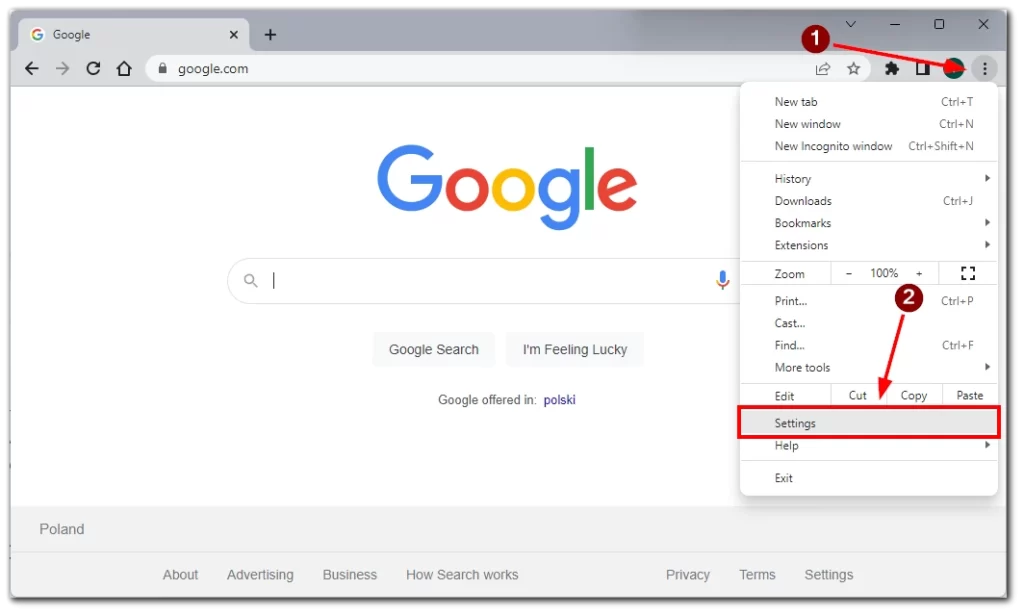Click the Google Search button
Image resolution: width=1024 pixels, height=615 pixels.
click(x=434, y=349)
